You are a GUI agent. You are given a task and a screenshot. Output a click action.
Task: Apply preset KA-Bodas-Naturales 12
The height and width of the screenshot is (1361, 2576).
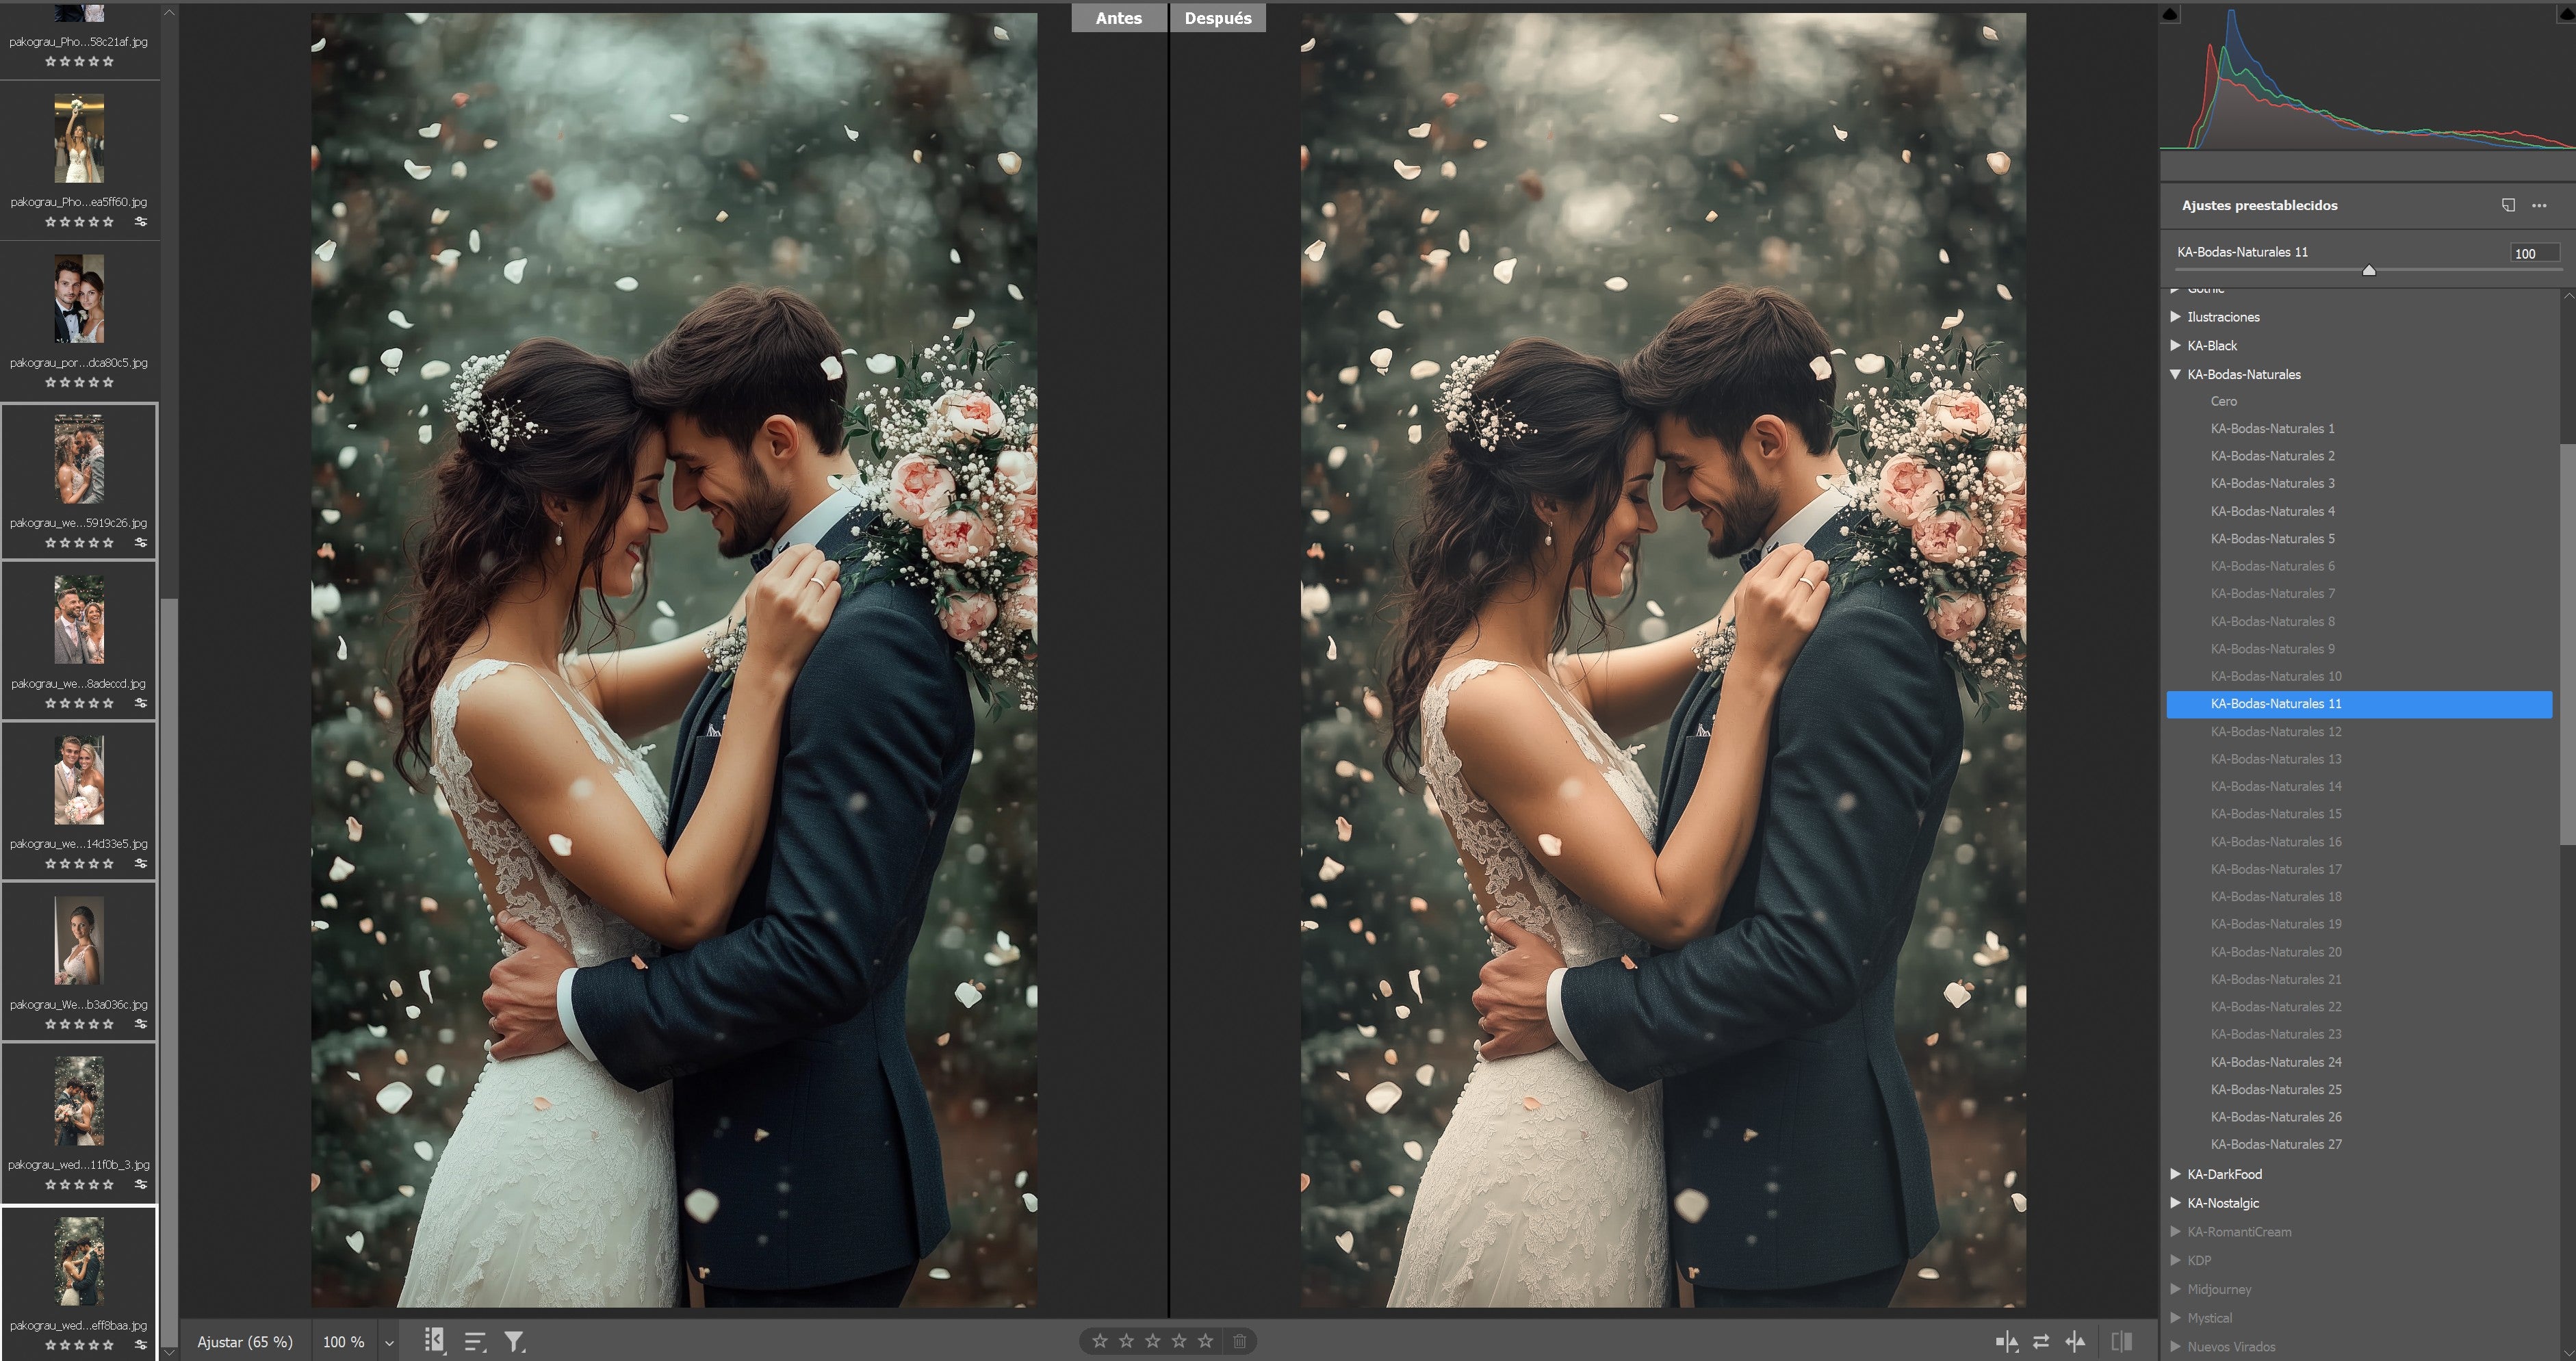pos(2275,731)
